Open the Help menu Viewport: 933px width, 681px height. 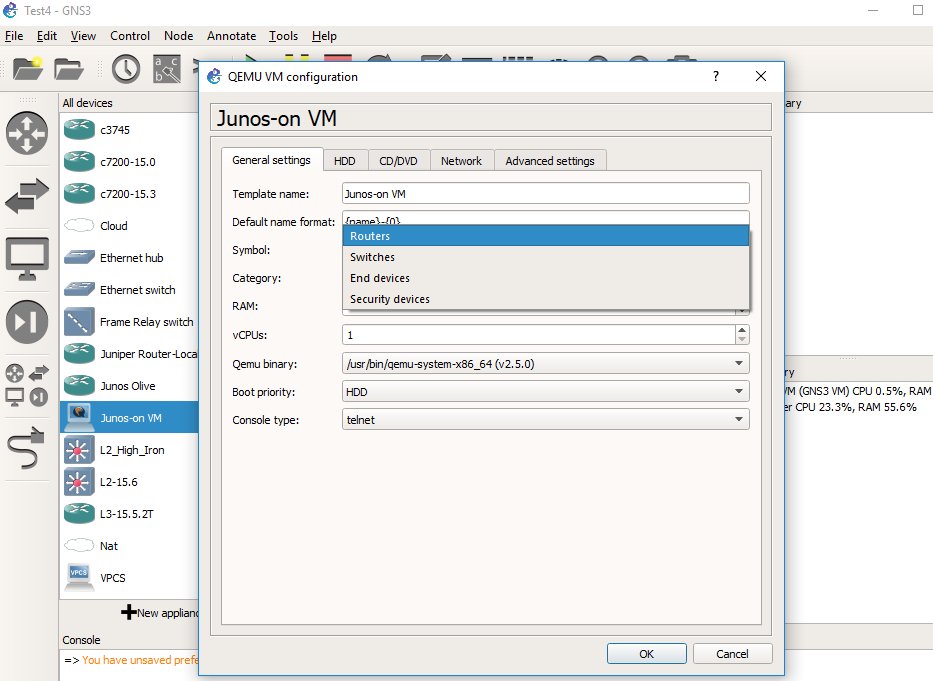click(324, 36)
